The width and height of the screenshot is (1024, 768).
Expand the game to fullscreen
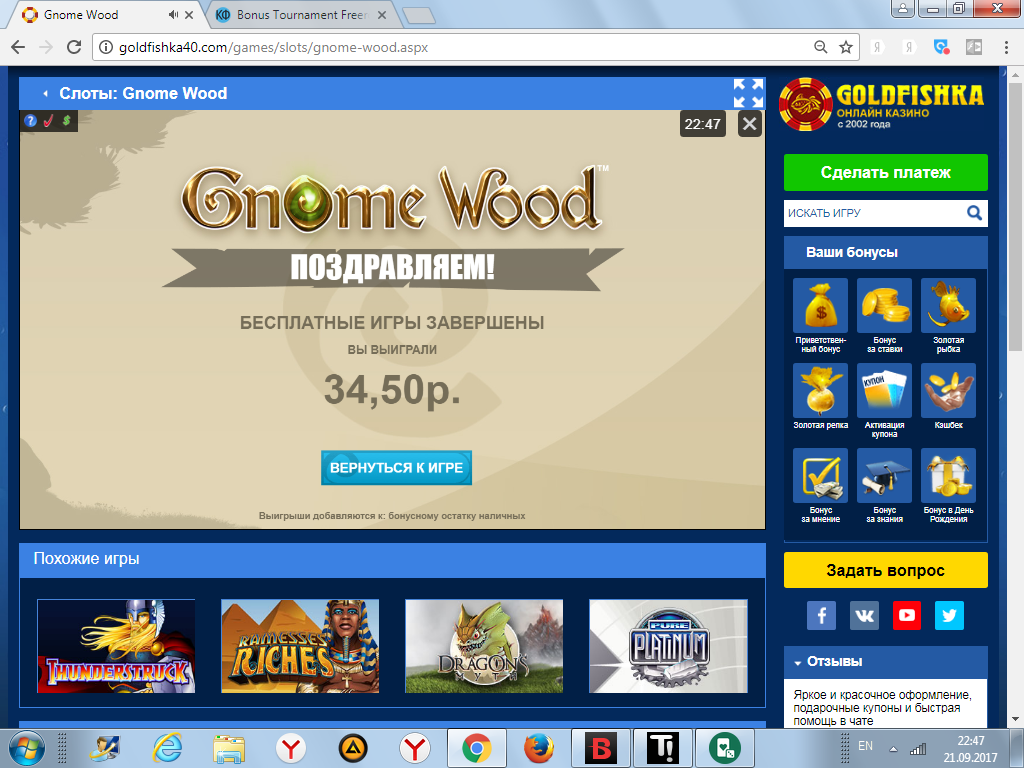(748, 93)
